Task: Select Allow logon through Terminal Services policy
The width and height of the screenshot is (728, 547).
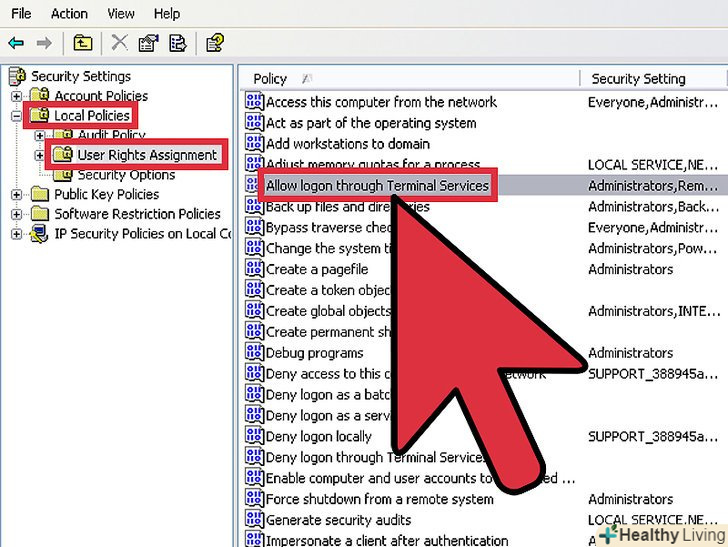Action: pos(377,185)
